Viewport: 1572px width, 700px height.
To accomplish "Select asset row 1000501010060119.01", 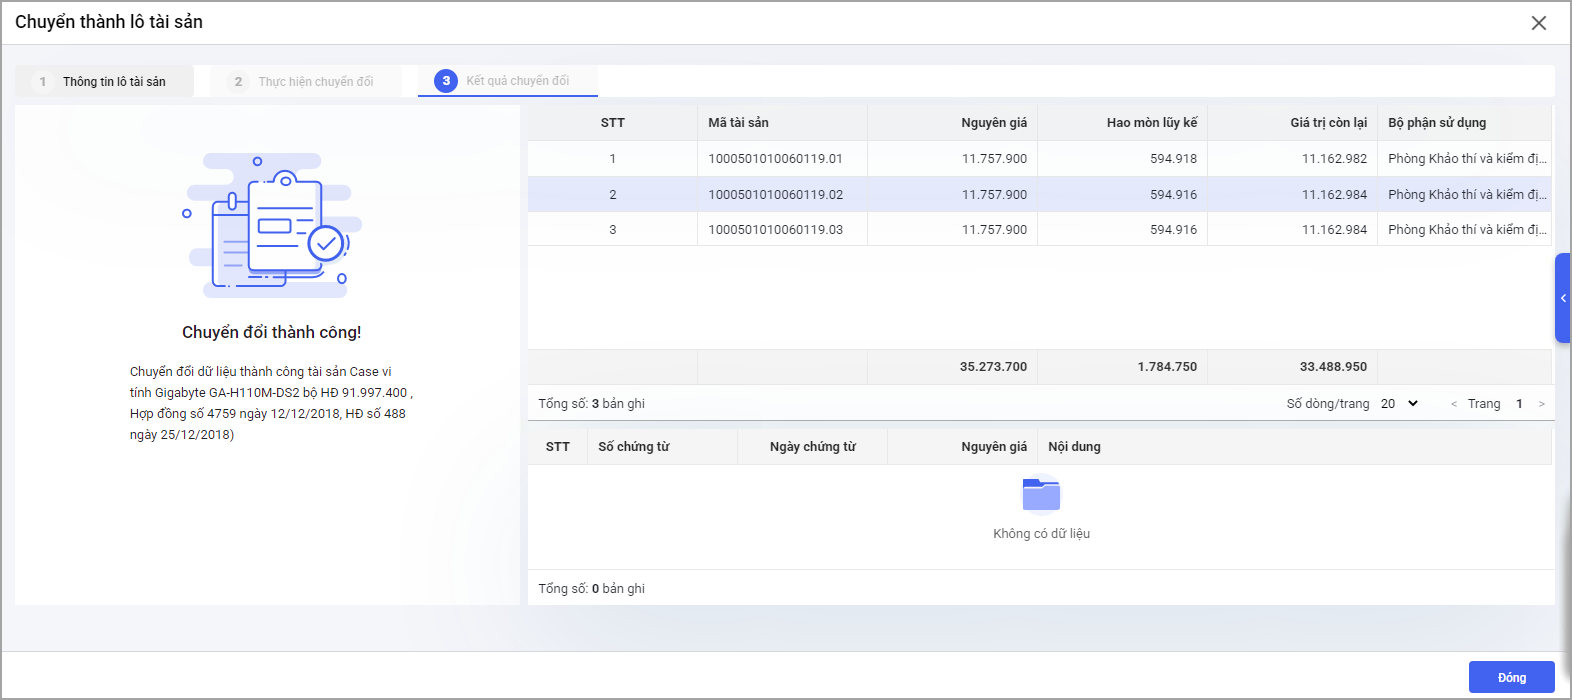I will pyautogui.click(x=775, y=159).
